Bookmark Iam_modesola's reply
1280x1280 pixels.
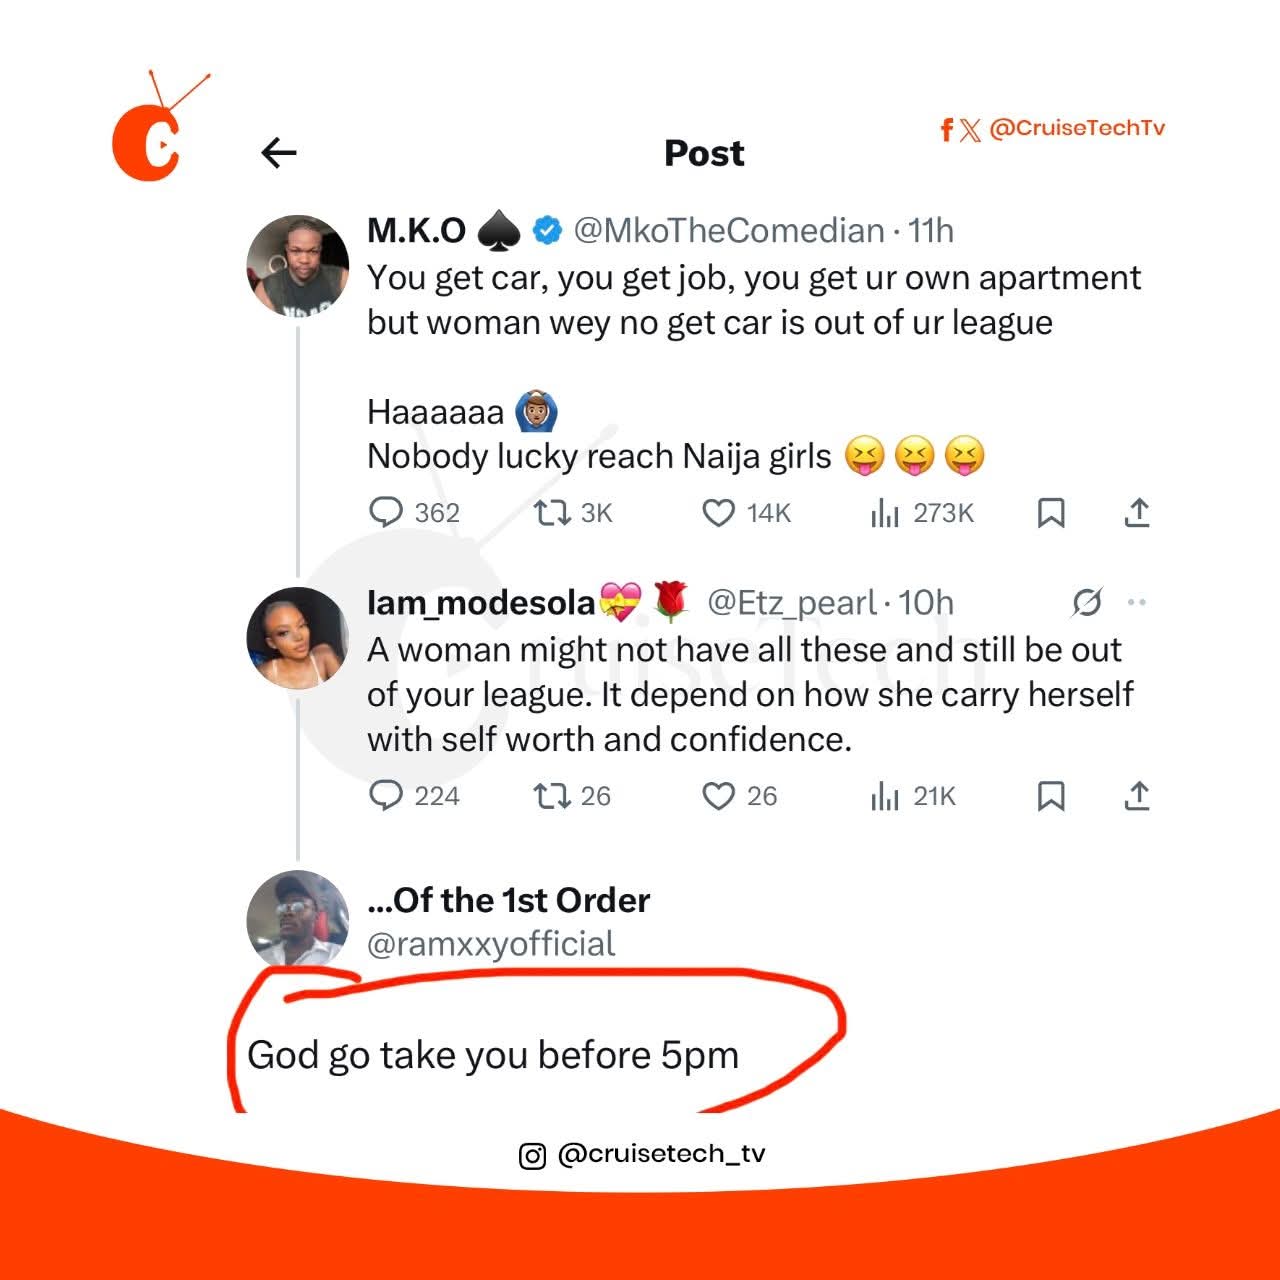1051,796
